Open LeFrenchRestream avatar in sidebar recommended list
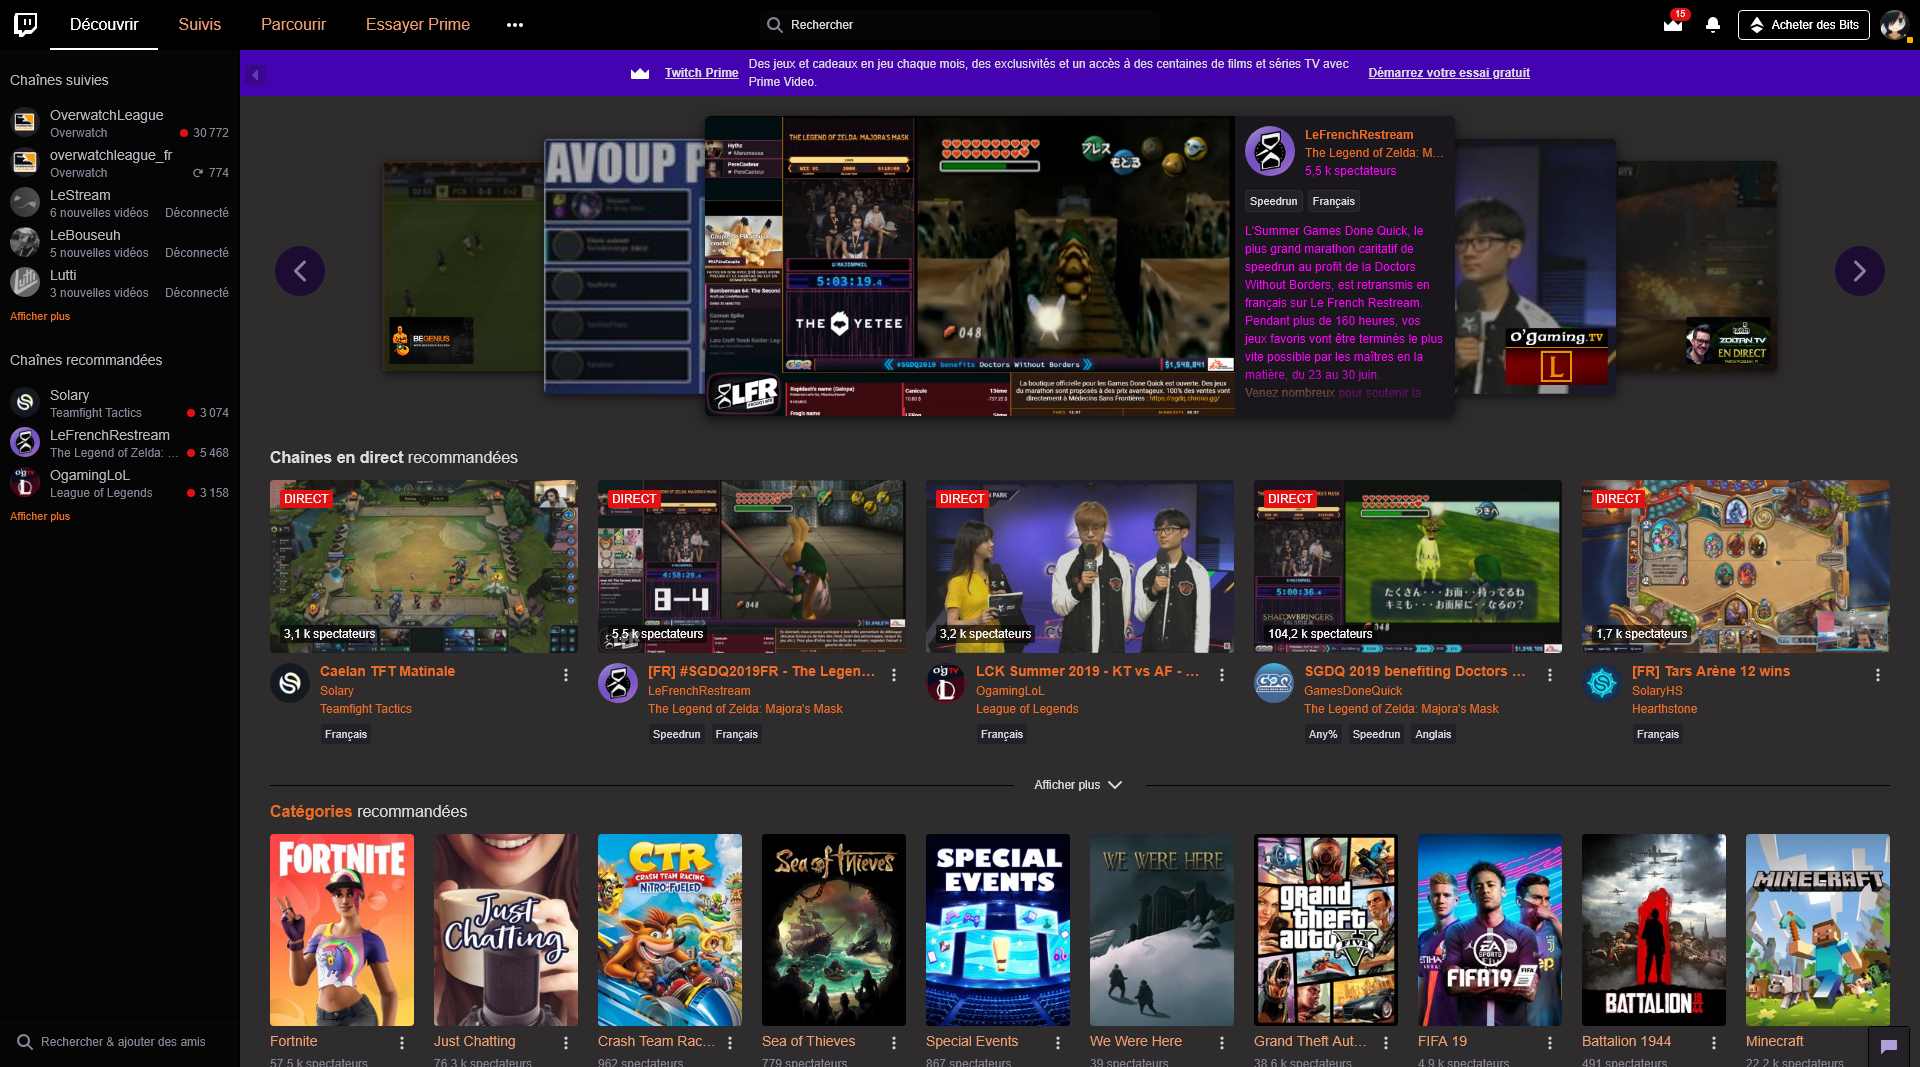Image resolution: width=1920 pixels, height=1067 pixels. [x=25, y=442]
